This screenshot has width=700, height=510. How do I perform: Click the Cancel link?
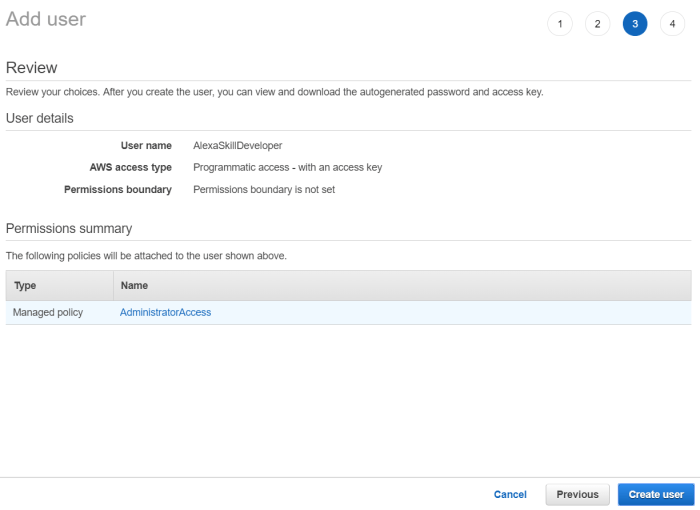[x=510, y=494]
